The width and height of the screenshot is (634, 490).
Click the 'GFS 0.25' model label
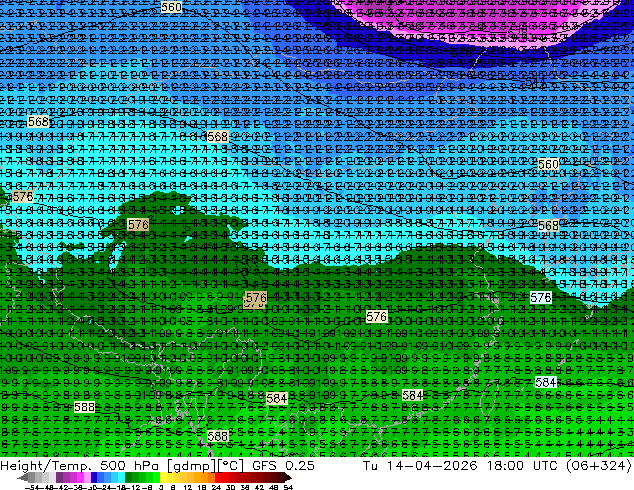[x=283, y=465]
